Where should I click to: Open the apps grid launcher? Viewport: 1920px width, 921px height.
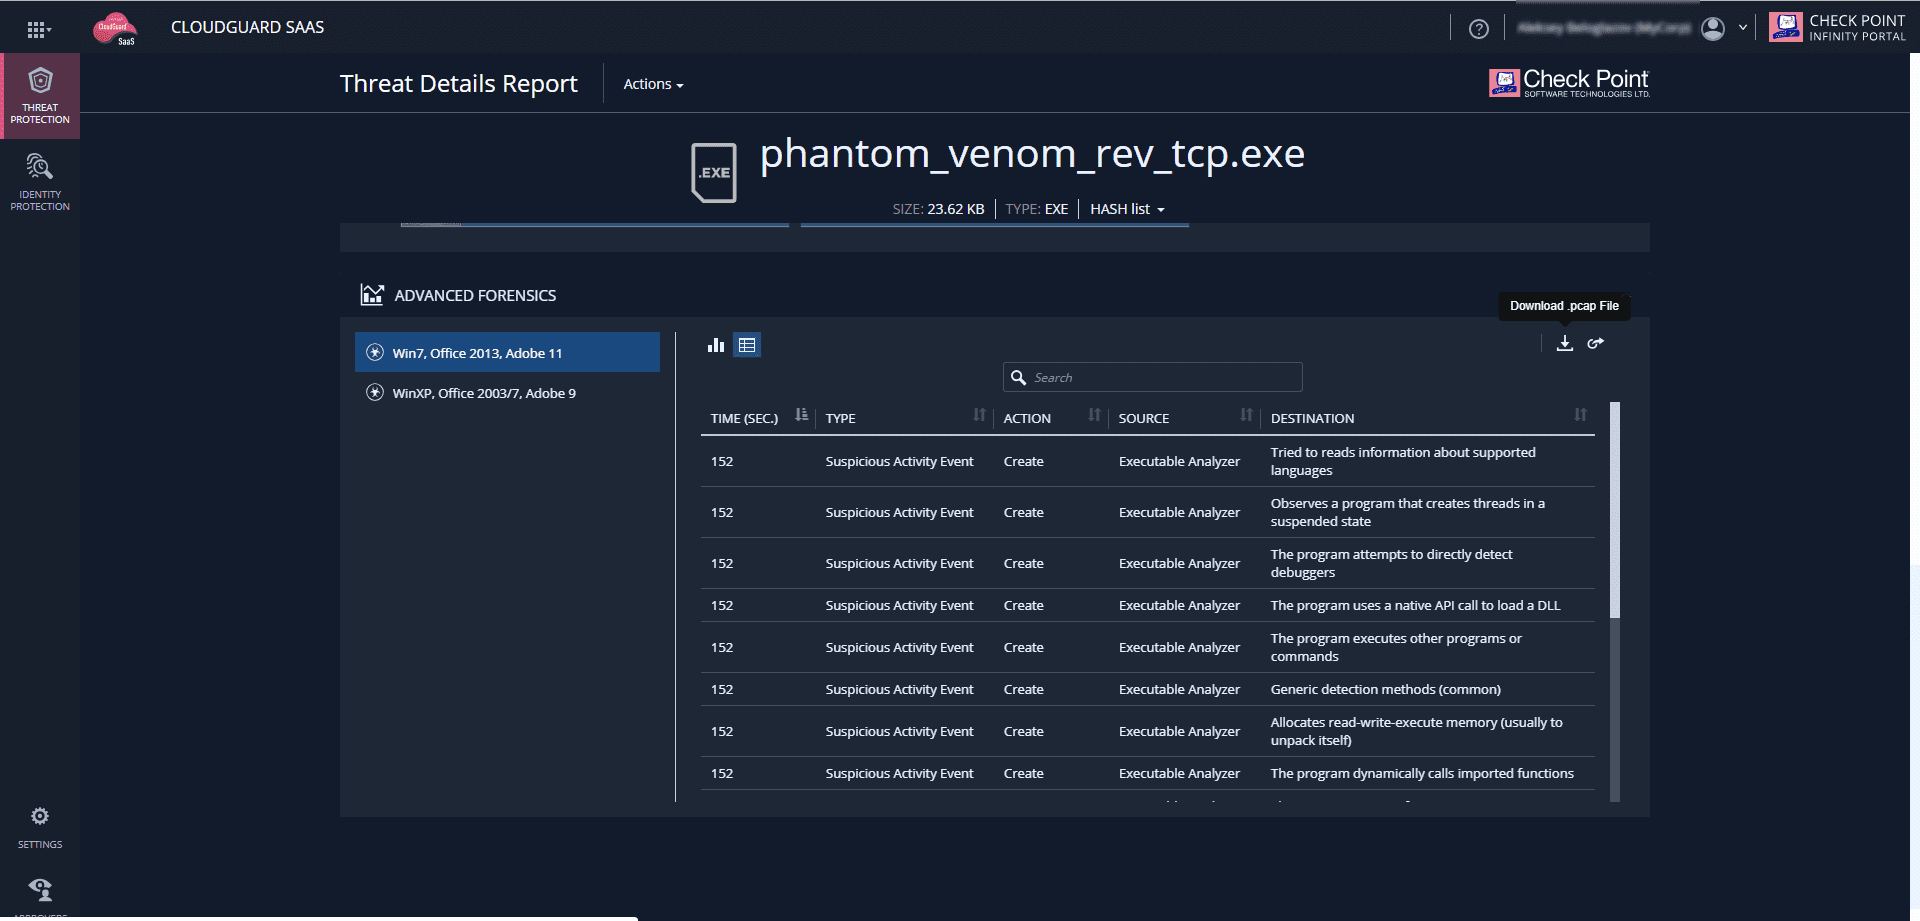[38, 29]
